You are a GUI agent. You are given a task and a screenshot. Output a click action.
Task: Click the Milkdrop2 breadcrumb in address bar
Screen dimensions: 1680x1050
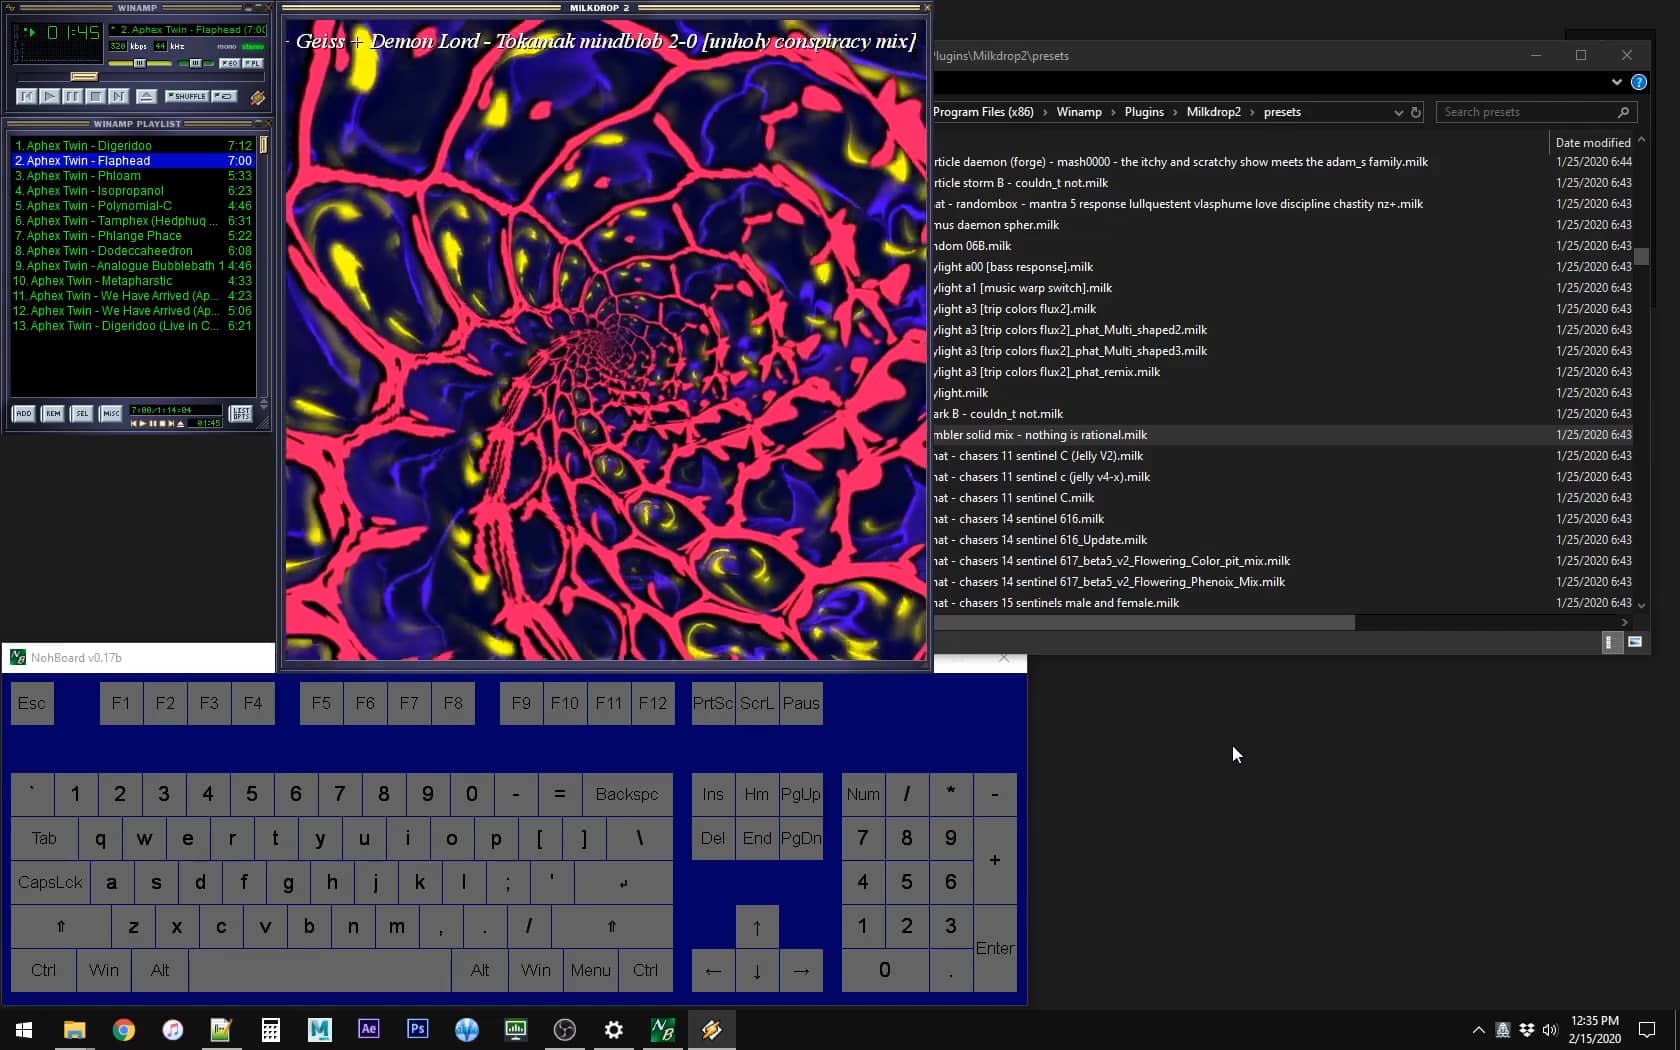pos(1213,112)
